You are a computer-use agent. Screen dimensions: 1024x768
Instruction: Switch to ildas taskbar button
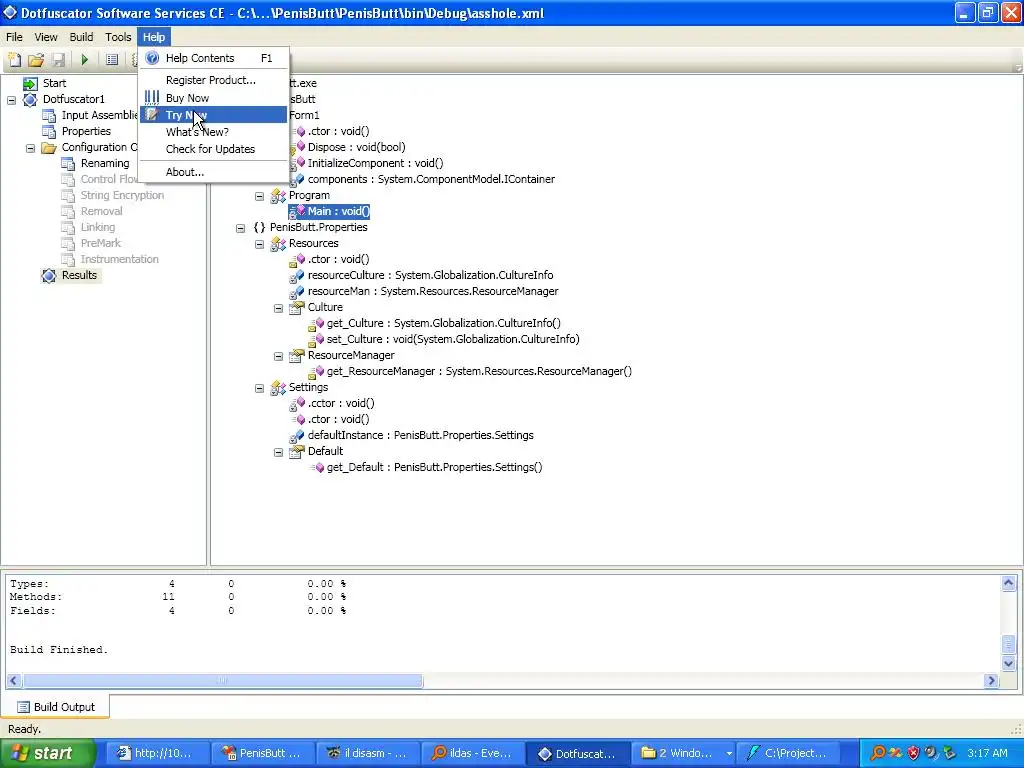pos(473,753)
